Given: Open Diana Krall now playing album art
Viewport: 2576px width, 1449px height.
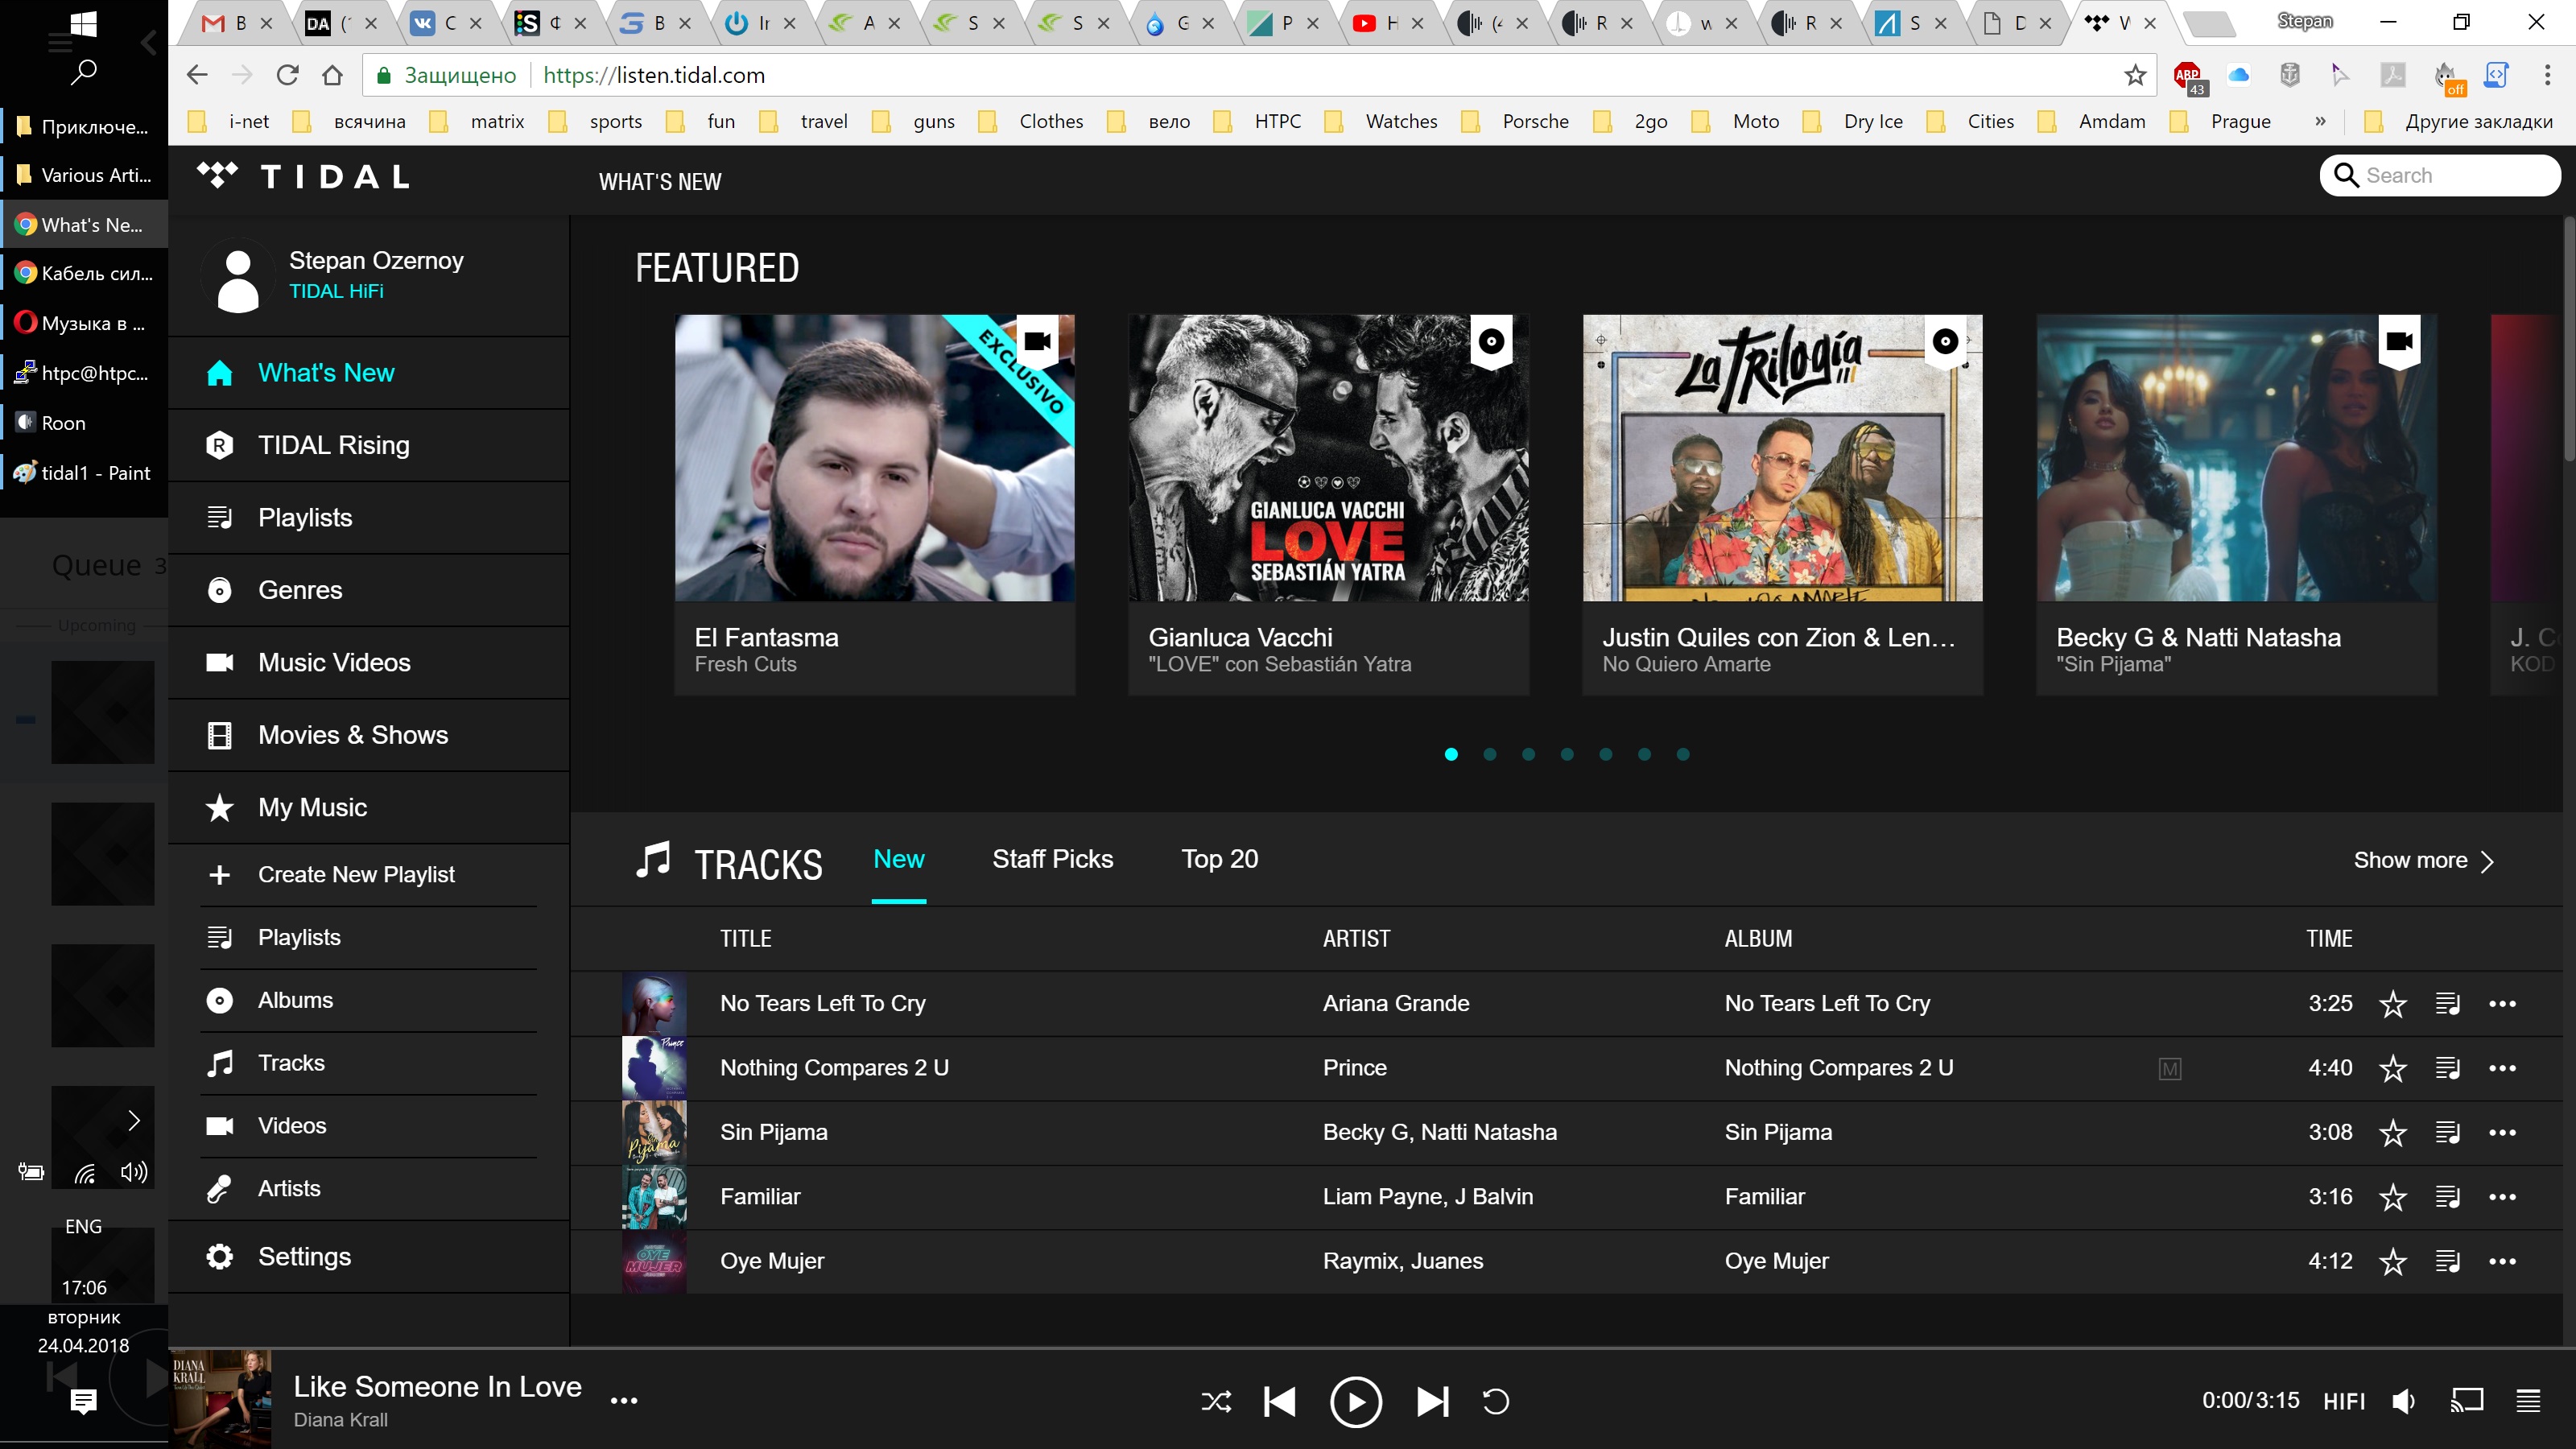Looking at the screenshot, I should 221,1400.
